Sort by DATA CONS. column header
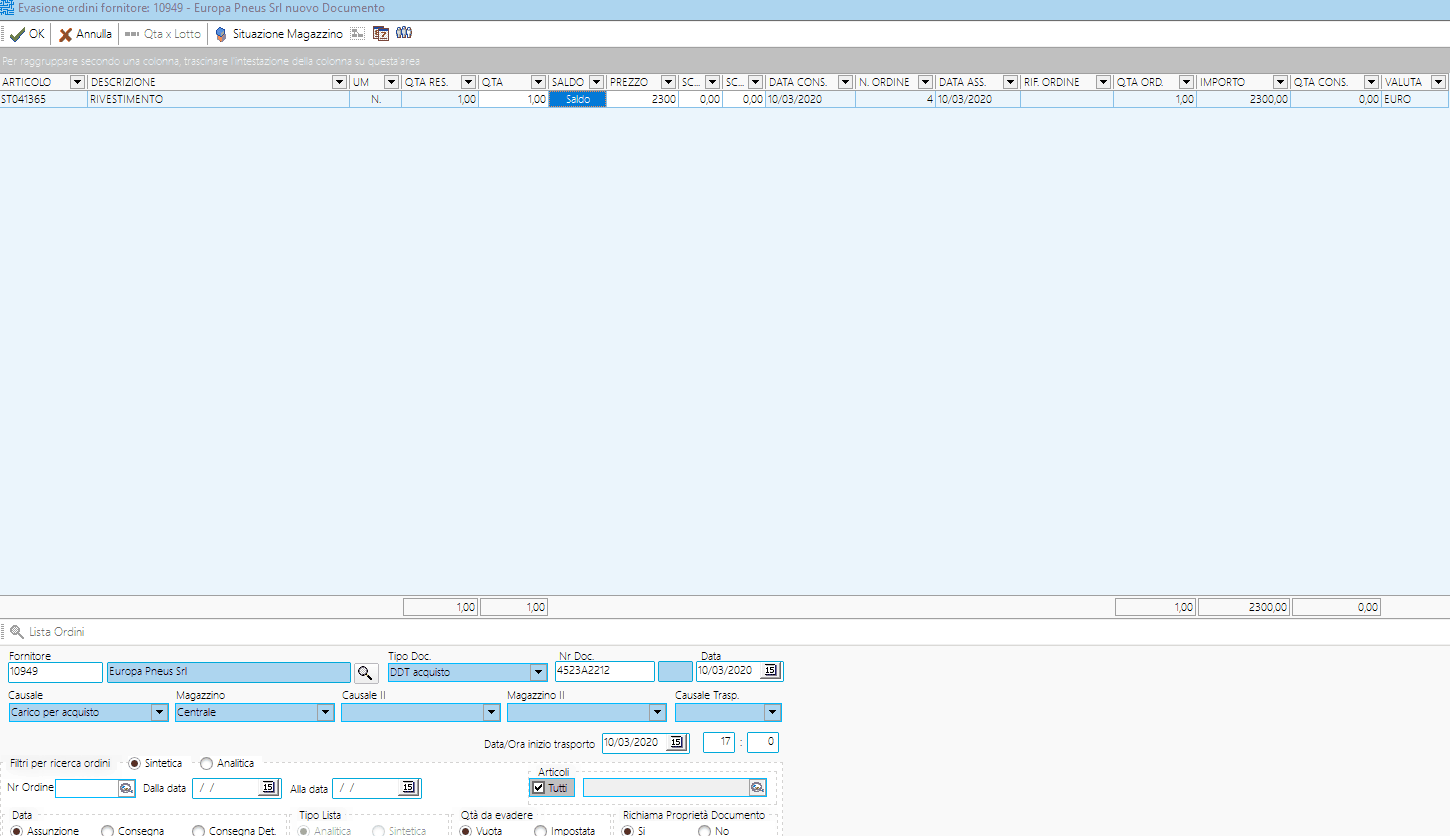Viewport: 1450px width, 836px height. (798, 82)
